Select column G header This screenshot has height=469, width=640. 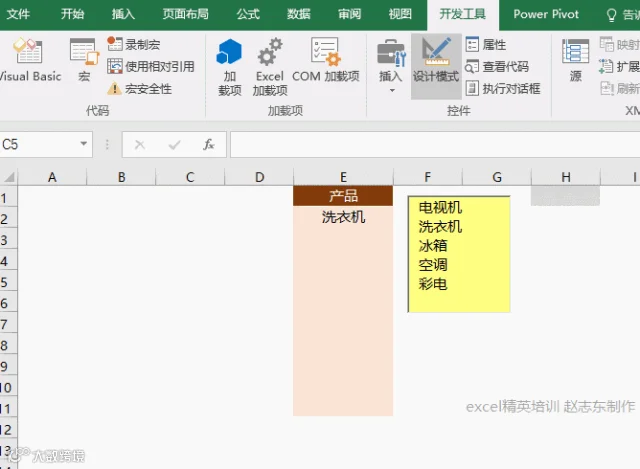coord(497,177)
